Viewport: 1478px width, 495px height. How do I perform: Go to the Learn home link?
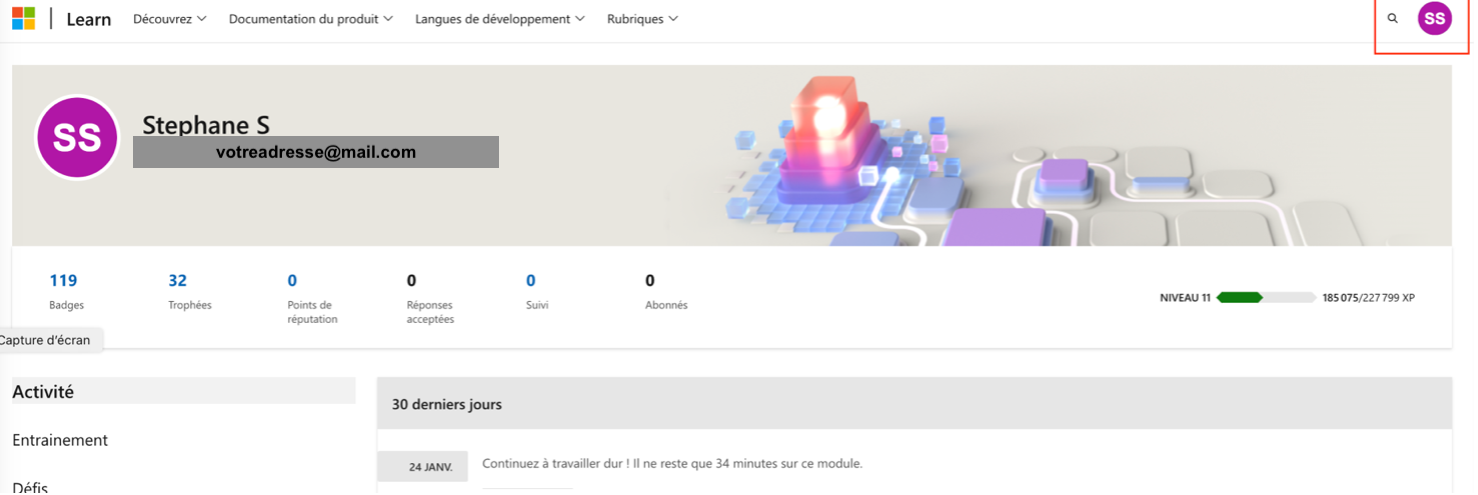point(88,19)
